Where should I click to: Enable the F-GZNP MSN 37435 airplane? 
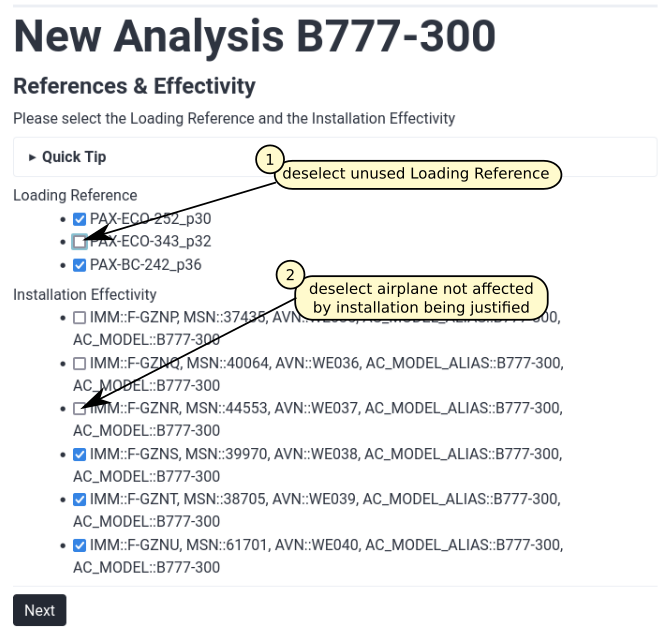point(80,318)
